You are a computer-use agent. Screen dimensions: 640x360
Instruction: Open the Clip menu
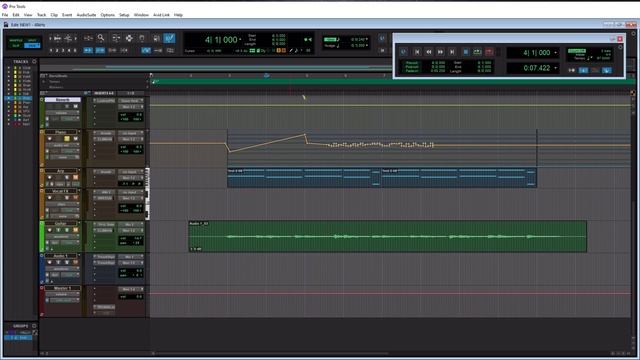point(54,15)
